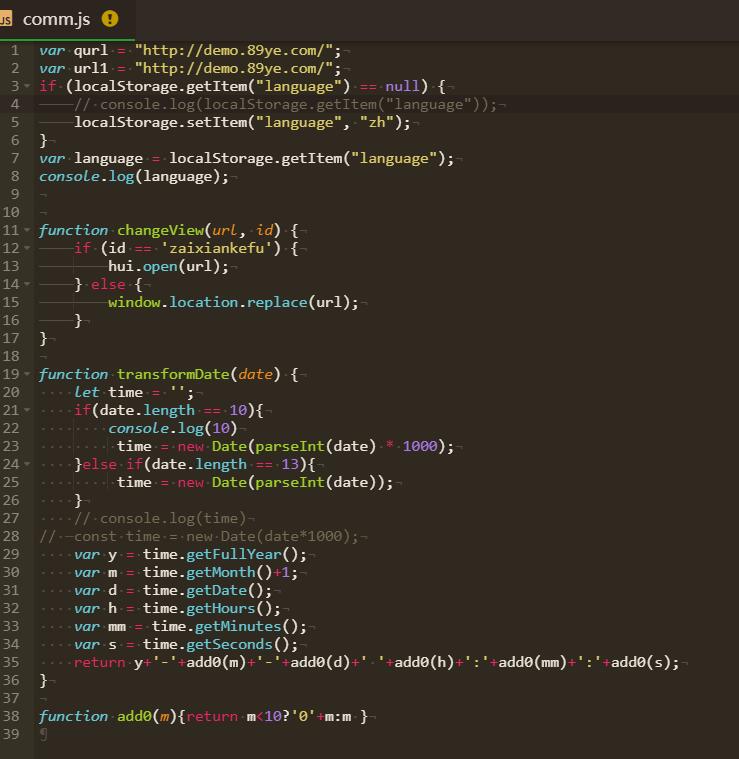This screenshot has width=739, height=759.
Task: Click the date parameter on line 19
Action: (256, 374)
